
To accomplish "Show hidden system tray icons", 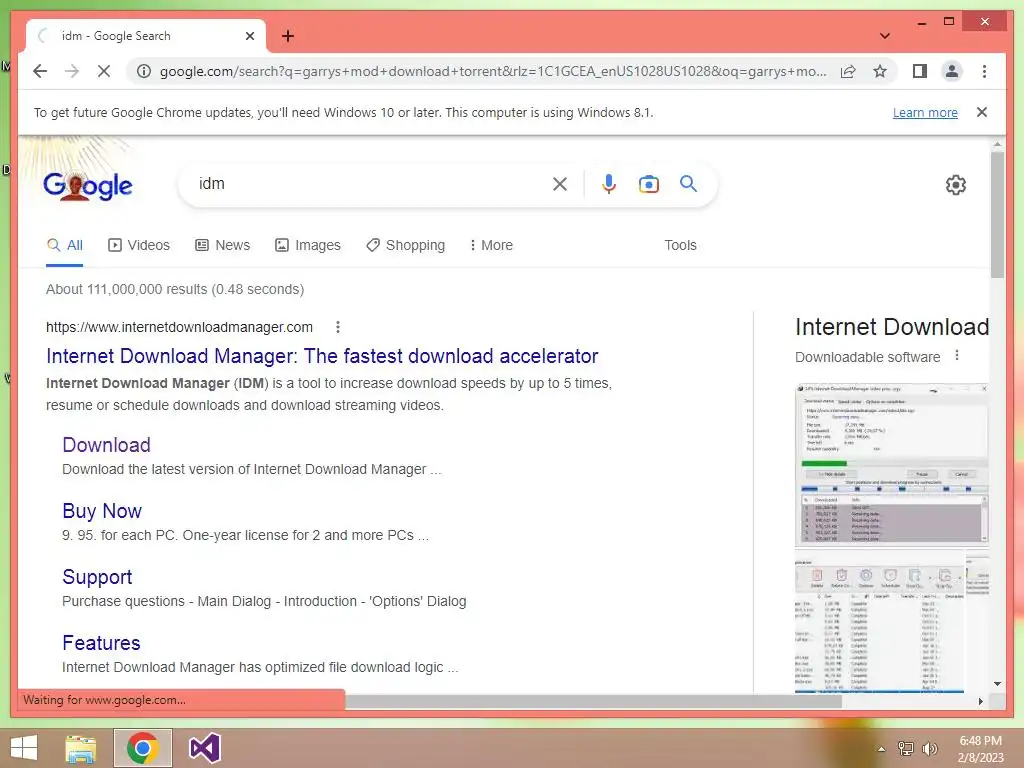I will click(881, 749).
